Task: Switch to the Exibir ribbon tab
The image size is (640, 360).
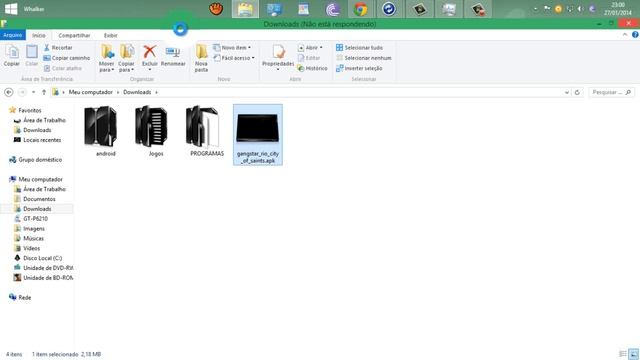Action: (x=111, y=35)
